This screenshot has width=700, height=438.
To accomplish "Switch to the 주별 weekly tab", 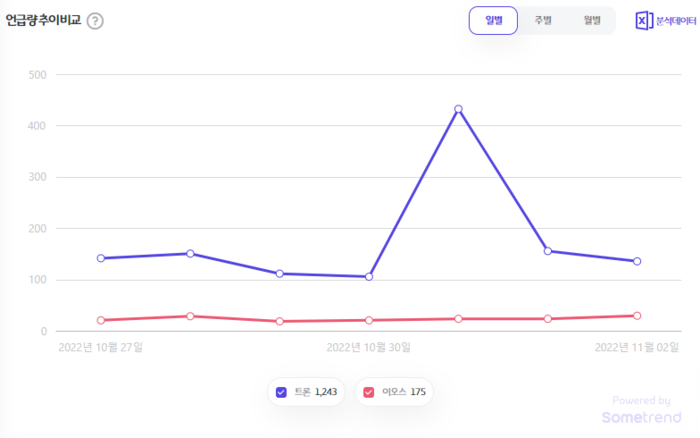I will [x=542, y=20].
